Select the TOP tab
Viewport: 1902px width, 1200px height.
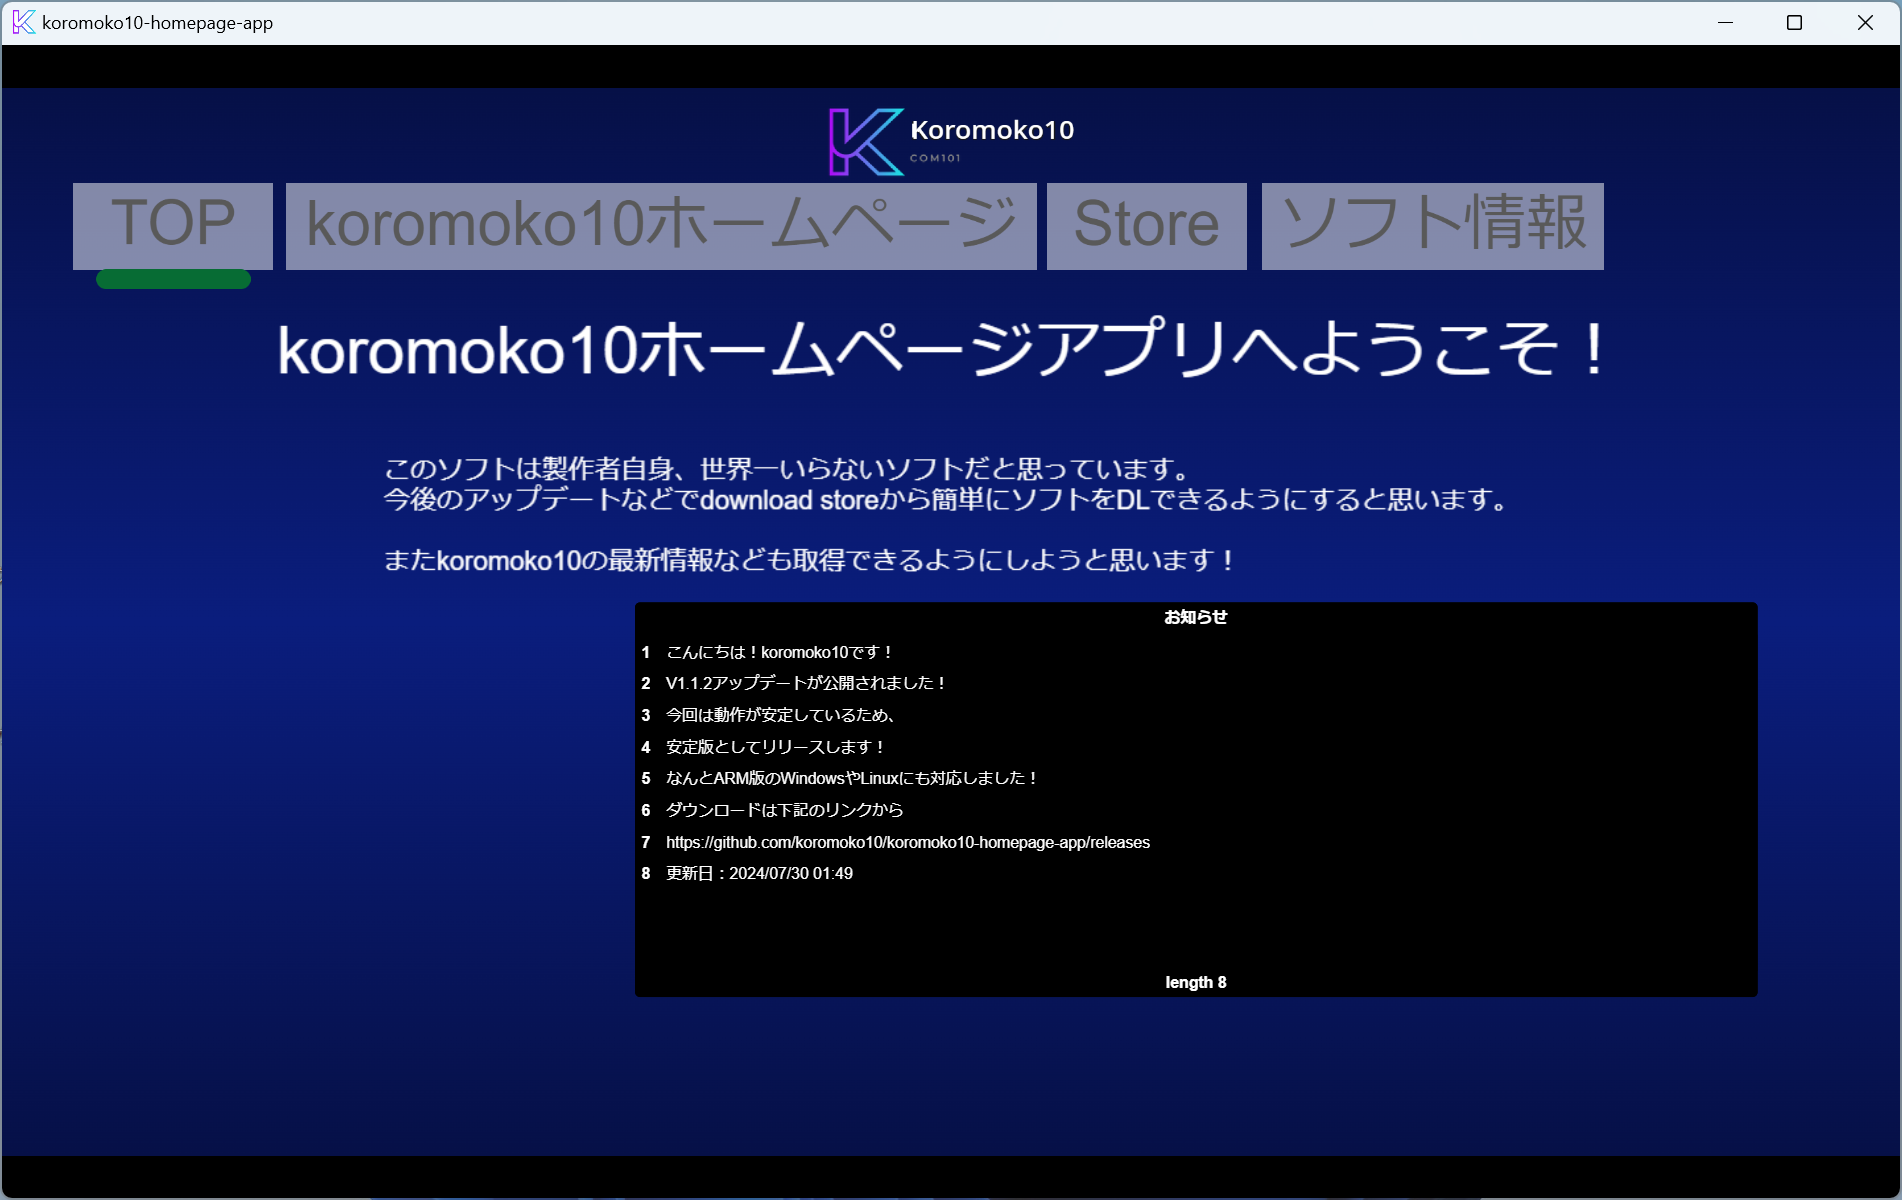[x=173, y=226]
